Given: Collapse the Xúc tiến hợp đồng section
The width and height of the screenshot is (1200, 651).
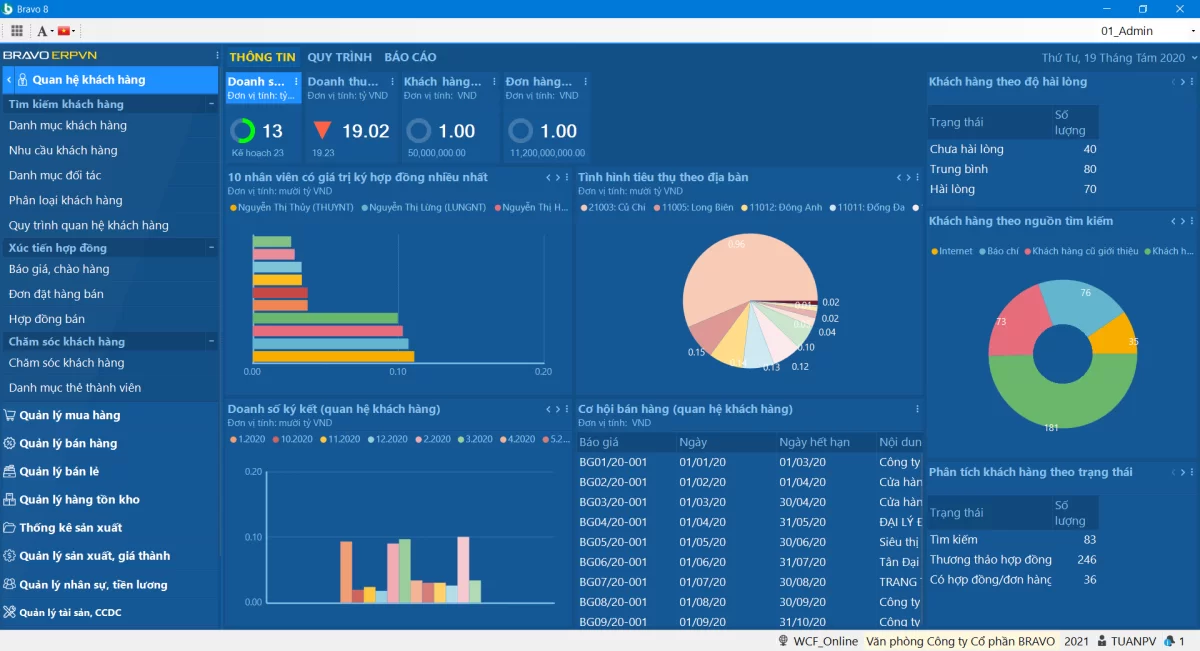Looking at the screenshot, I should [211, 248].
